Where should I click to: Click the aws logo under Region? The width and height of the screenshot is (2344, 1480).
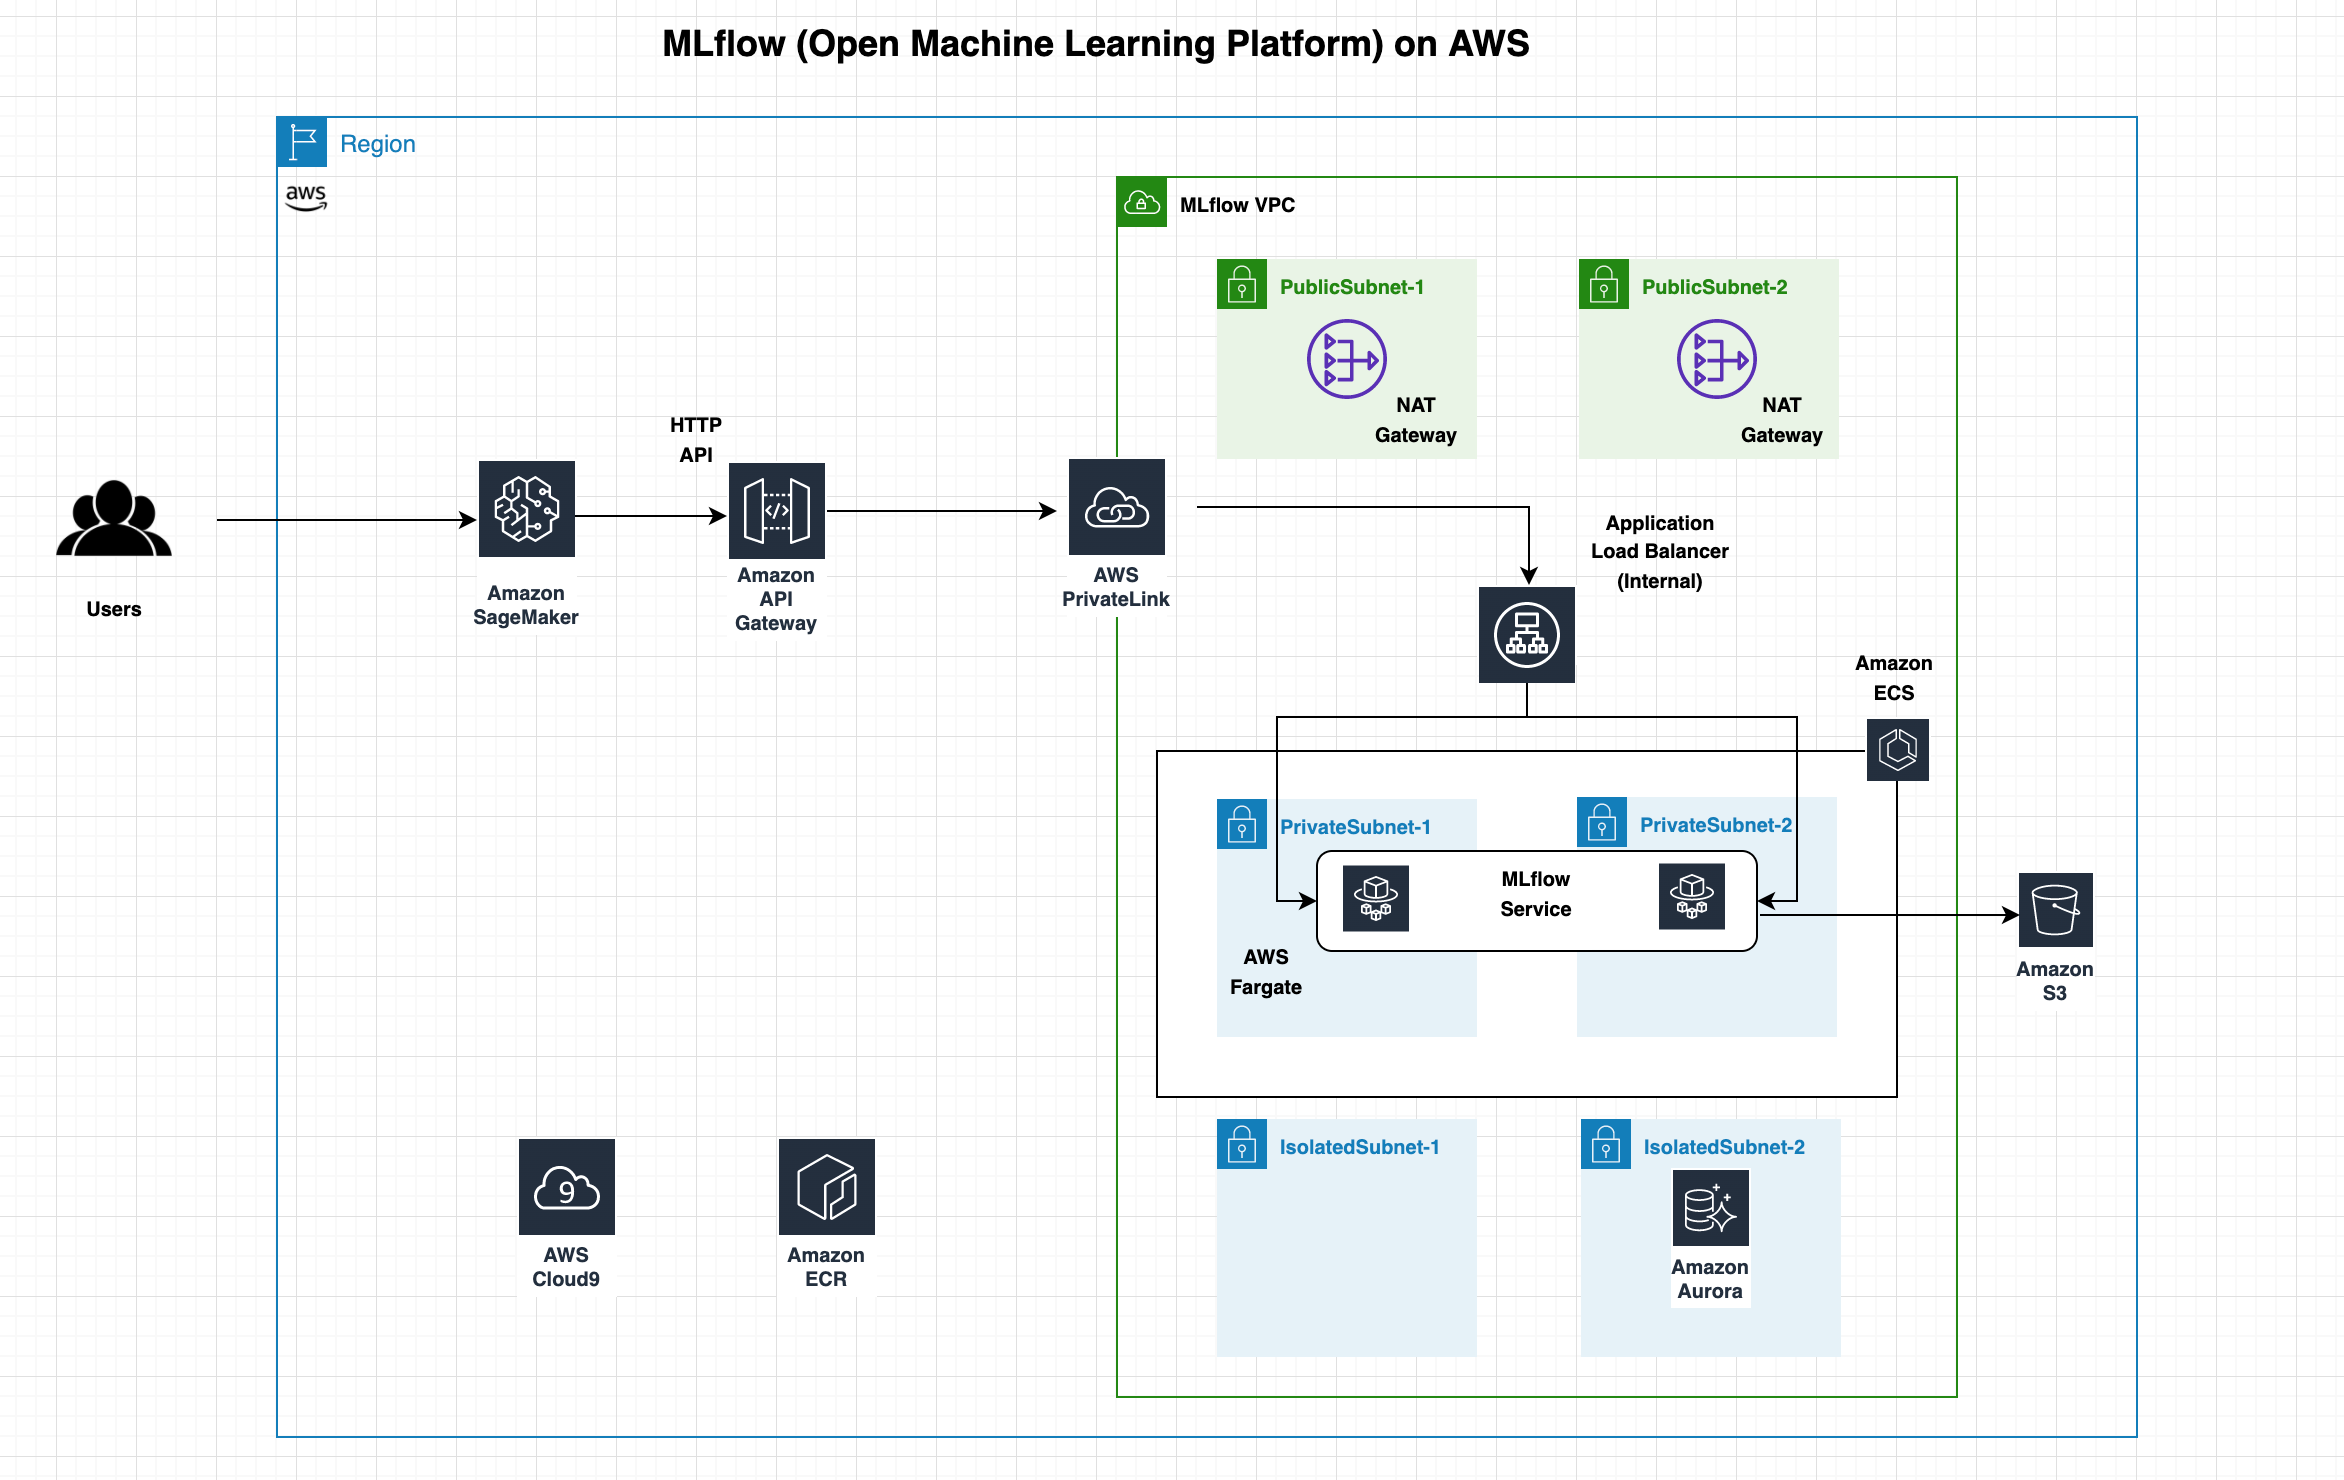pyautogui.click(x=306, y=198)
